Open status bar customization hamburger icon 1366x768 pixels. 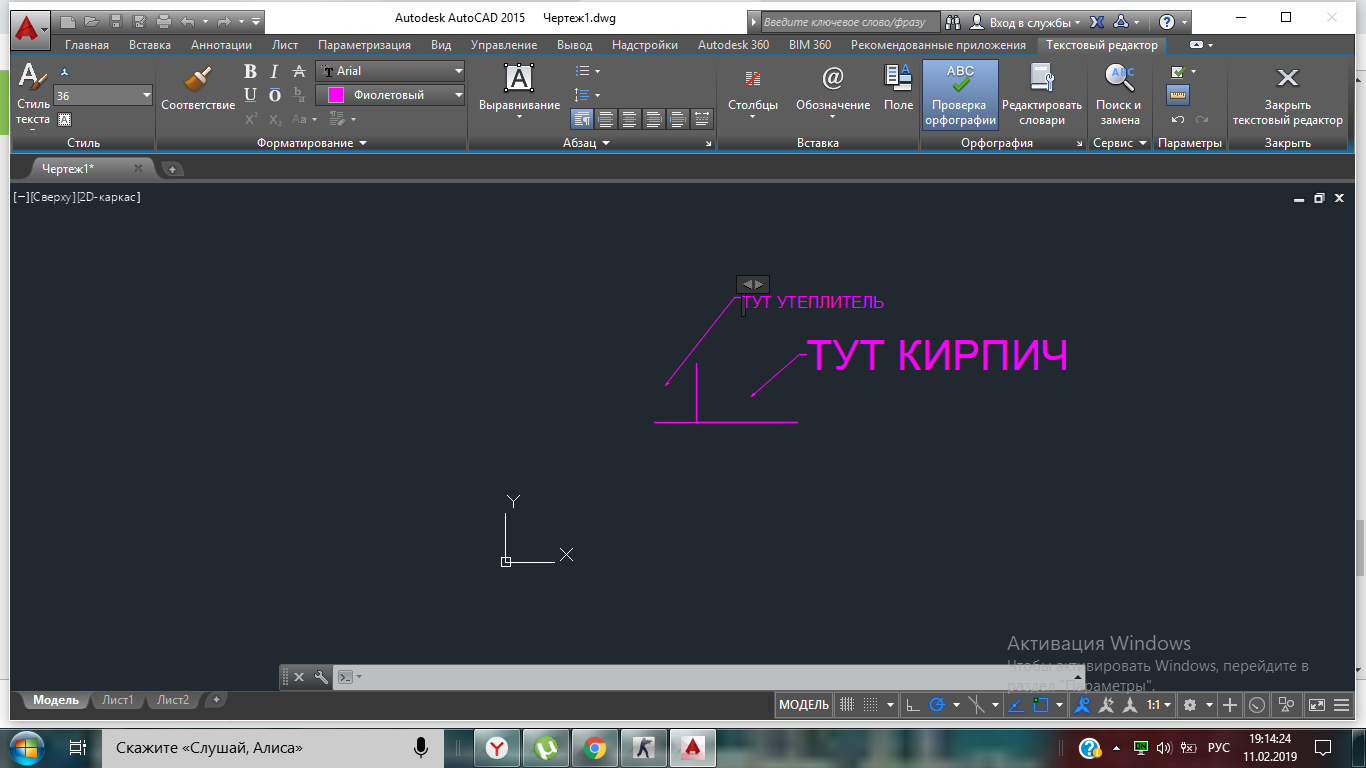coord(1342,705)
